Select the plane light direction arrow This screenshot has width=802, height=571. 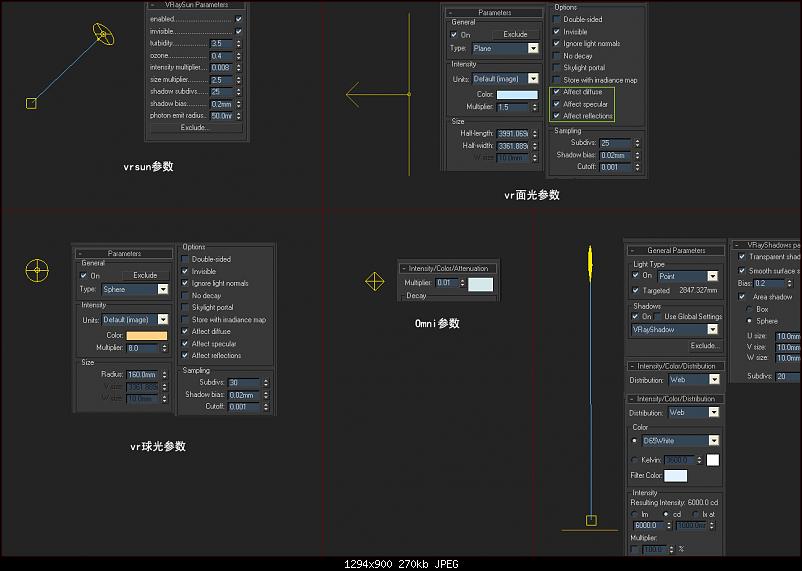377,94
